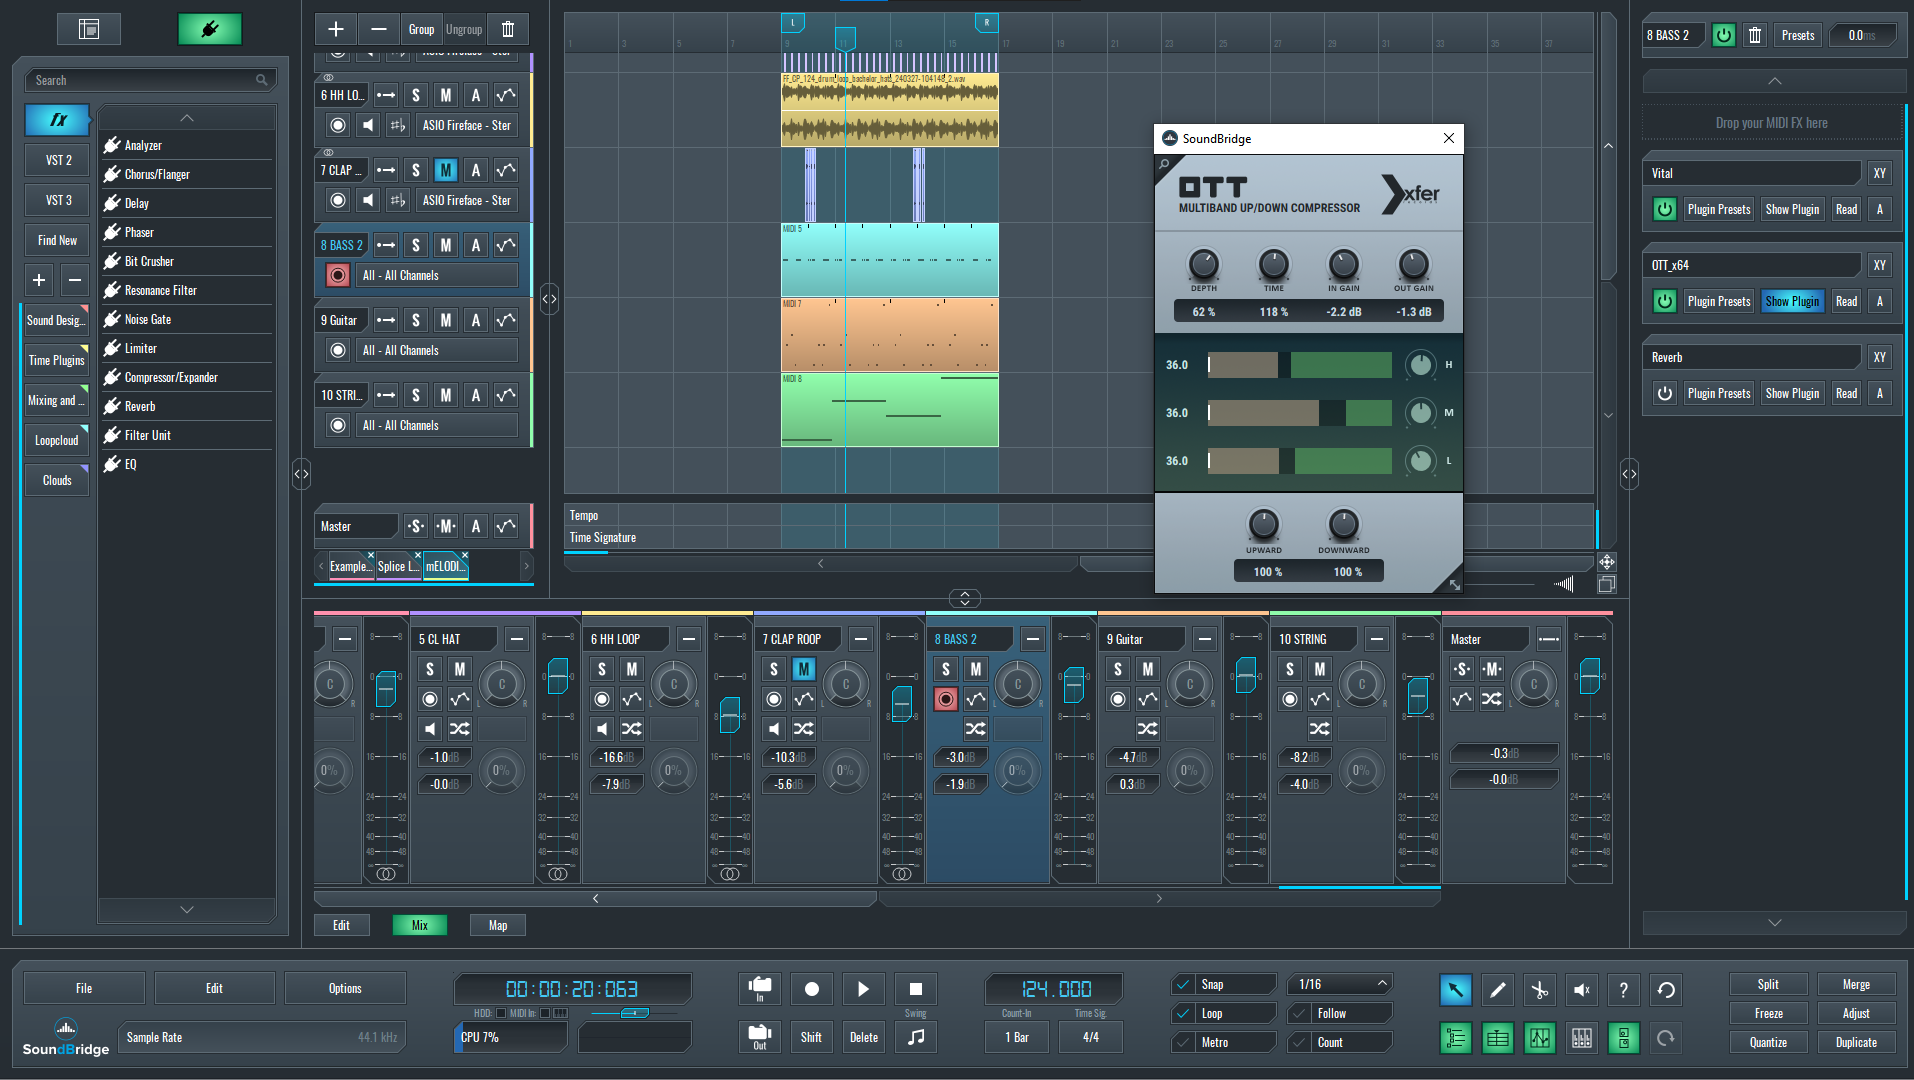
Task: Solo the 9 Guitar track in track list
Action: click(416, 320)
